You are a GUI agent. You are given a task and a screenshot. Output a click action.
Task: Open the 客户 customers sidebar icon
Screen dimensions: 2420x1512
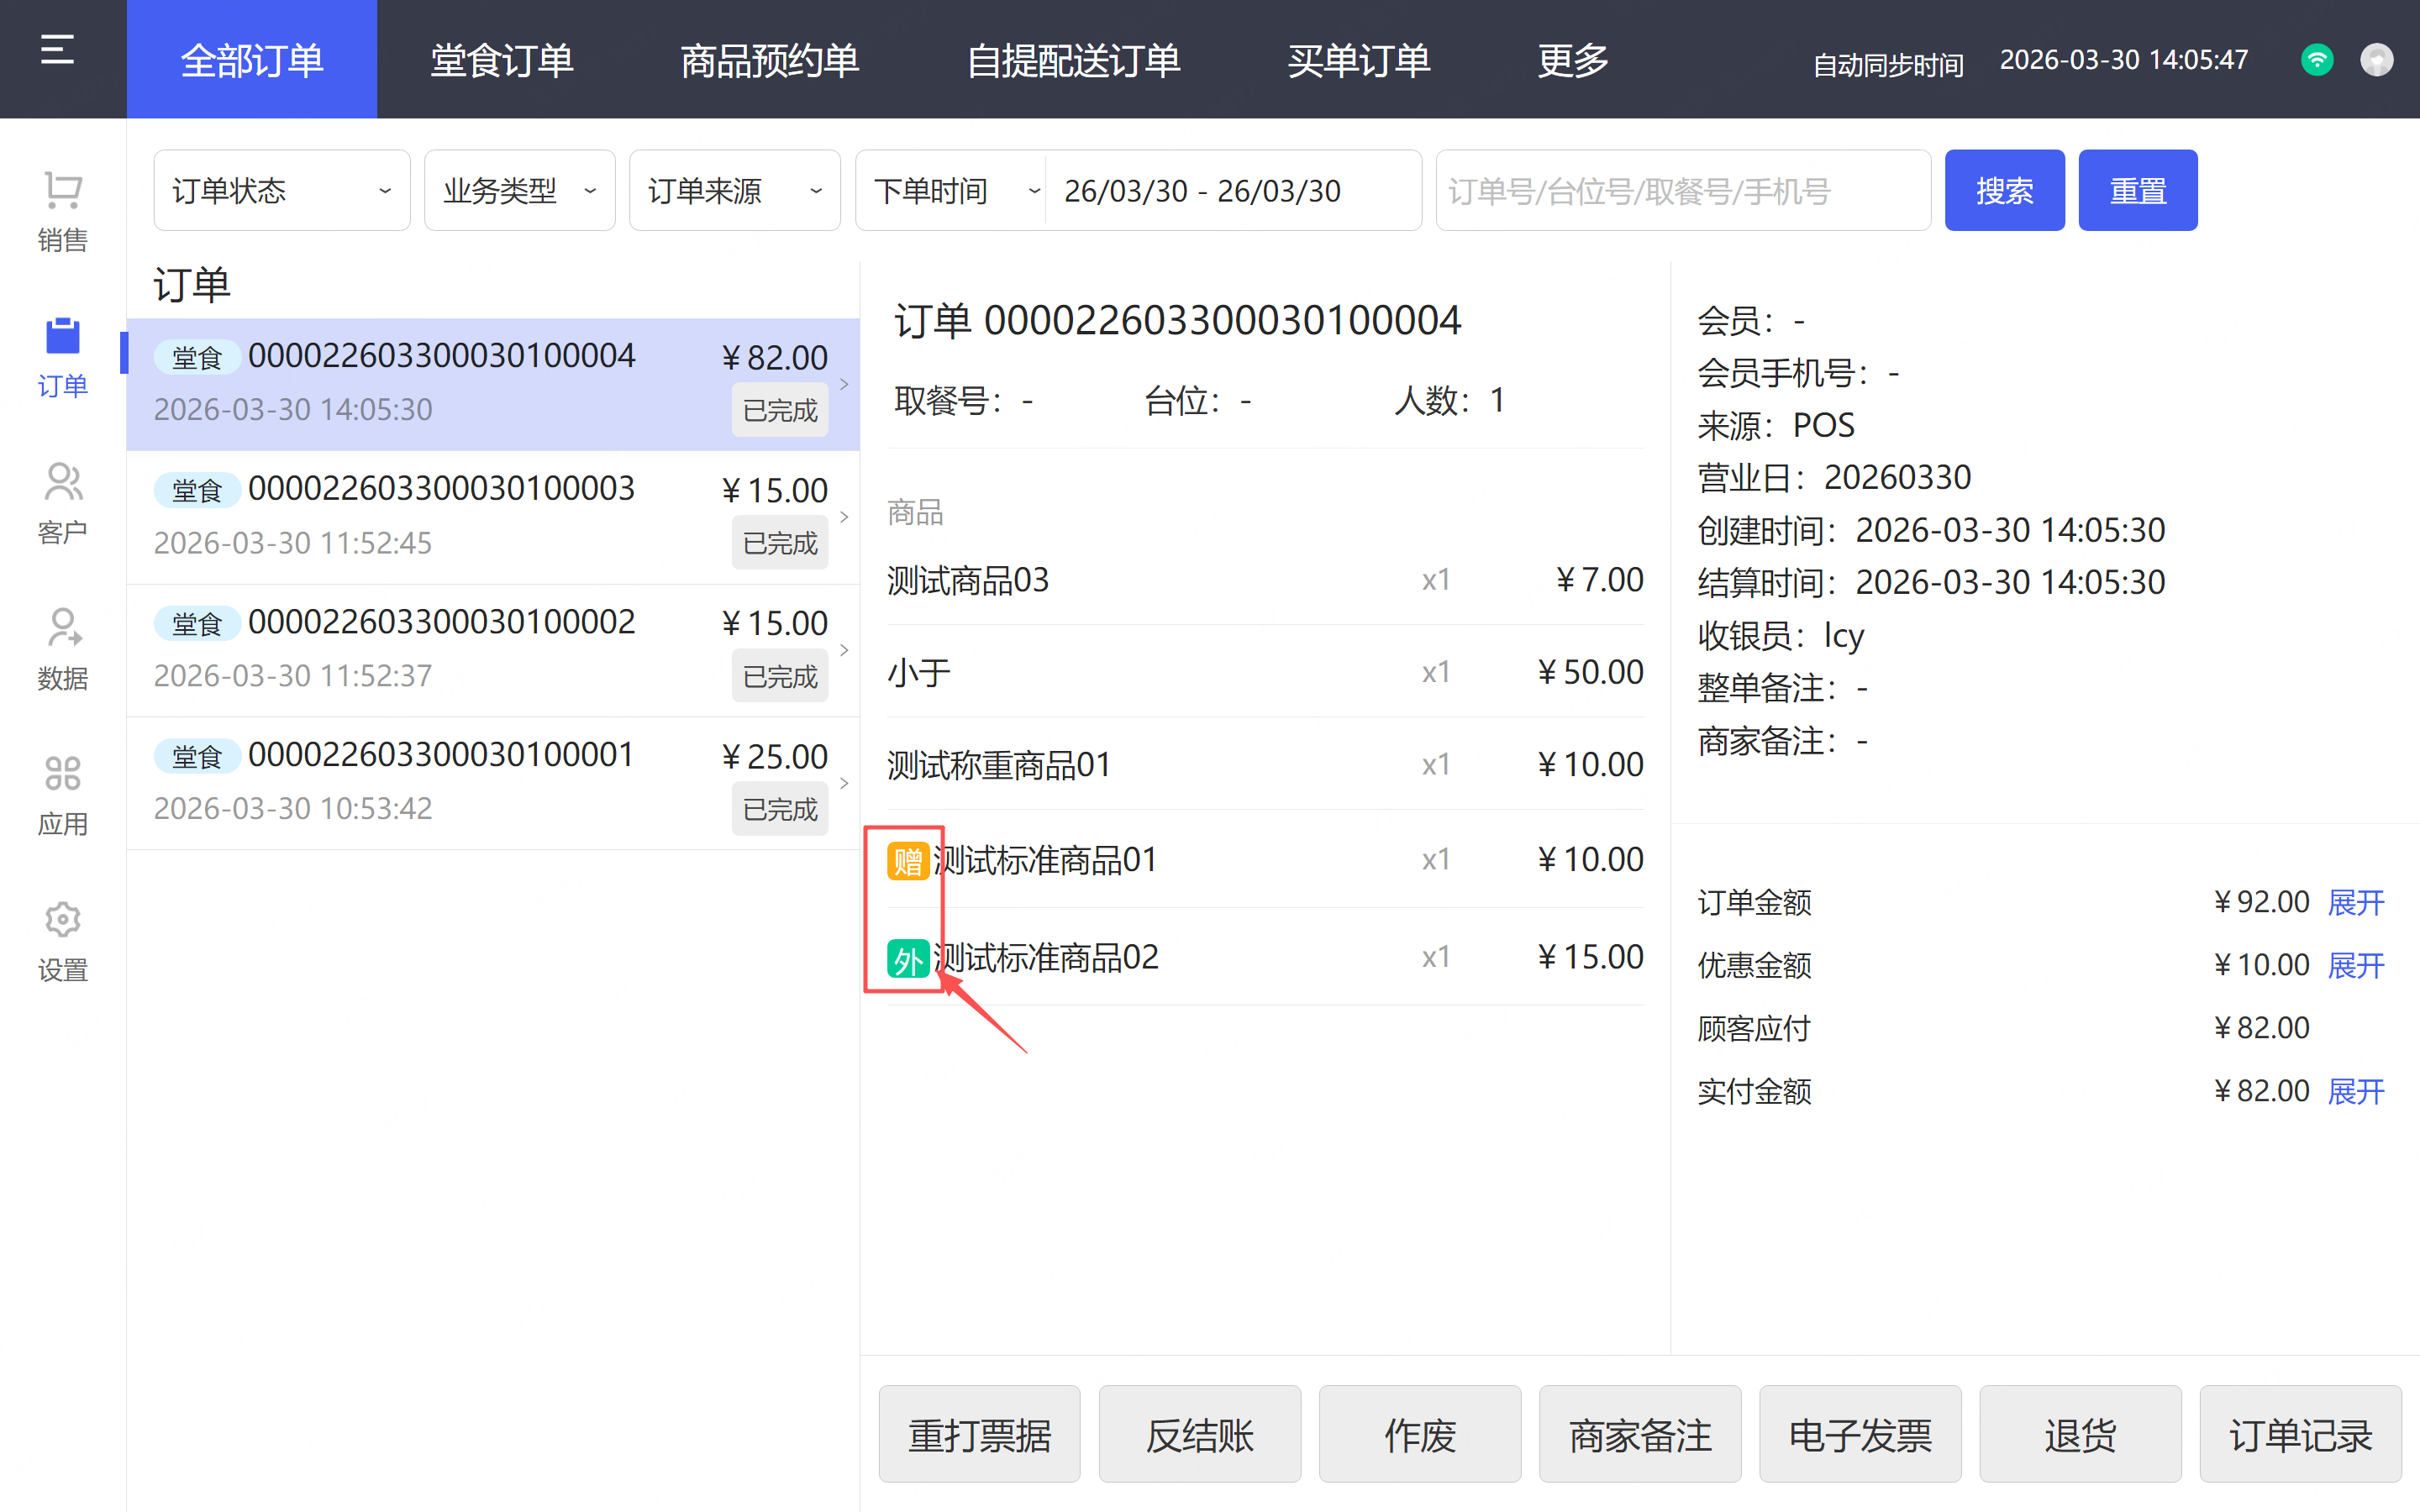pyautogui.click(x=62, y=483)
